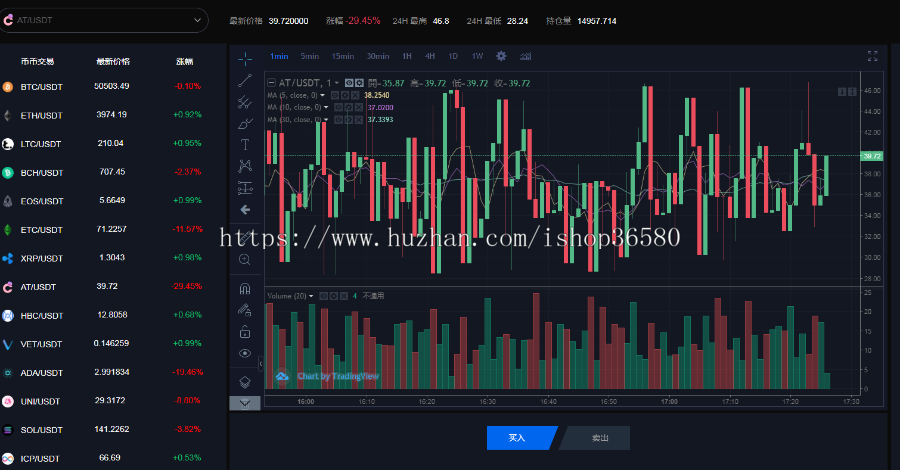The height and width of the screenshot is (470, 900).
Task: Click the drawing toolbar side collapse handle
Action: coord(261,363)
